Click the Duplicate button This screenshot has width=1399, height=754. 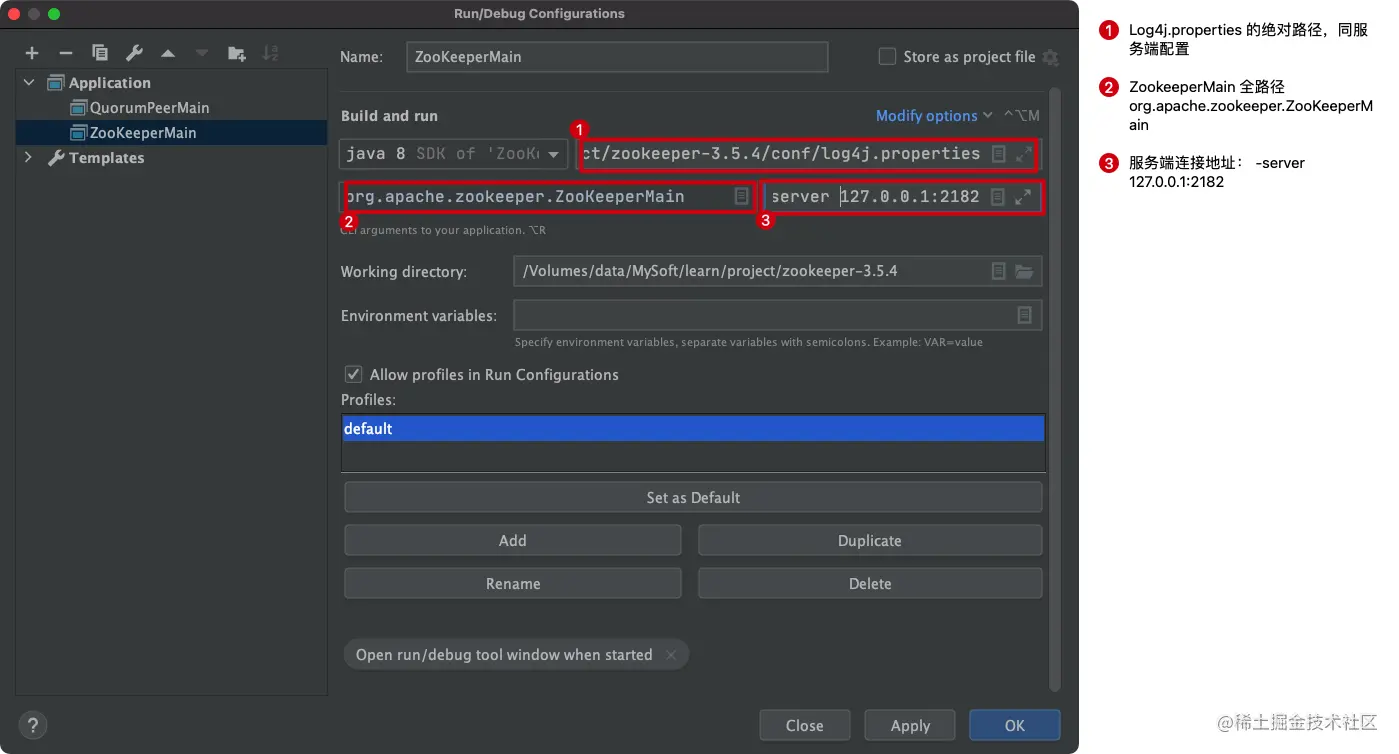pos(870,540)
